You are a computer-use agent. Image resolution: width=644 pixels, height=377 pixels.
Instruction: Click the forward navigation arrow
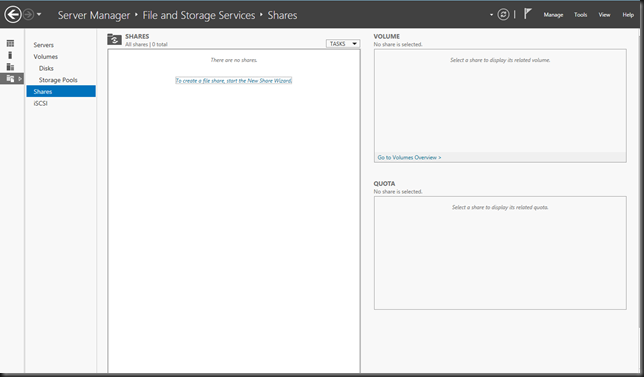[x=28, y=15]
